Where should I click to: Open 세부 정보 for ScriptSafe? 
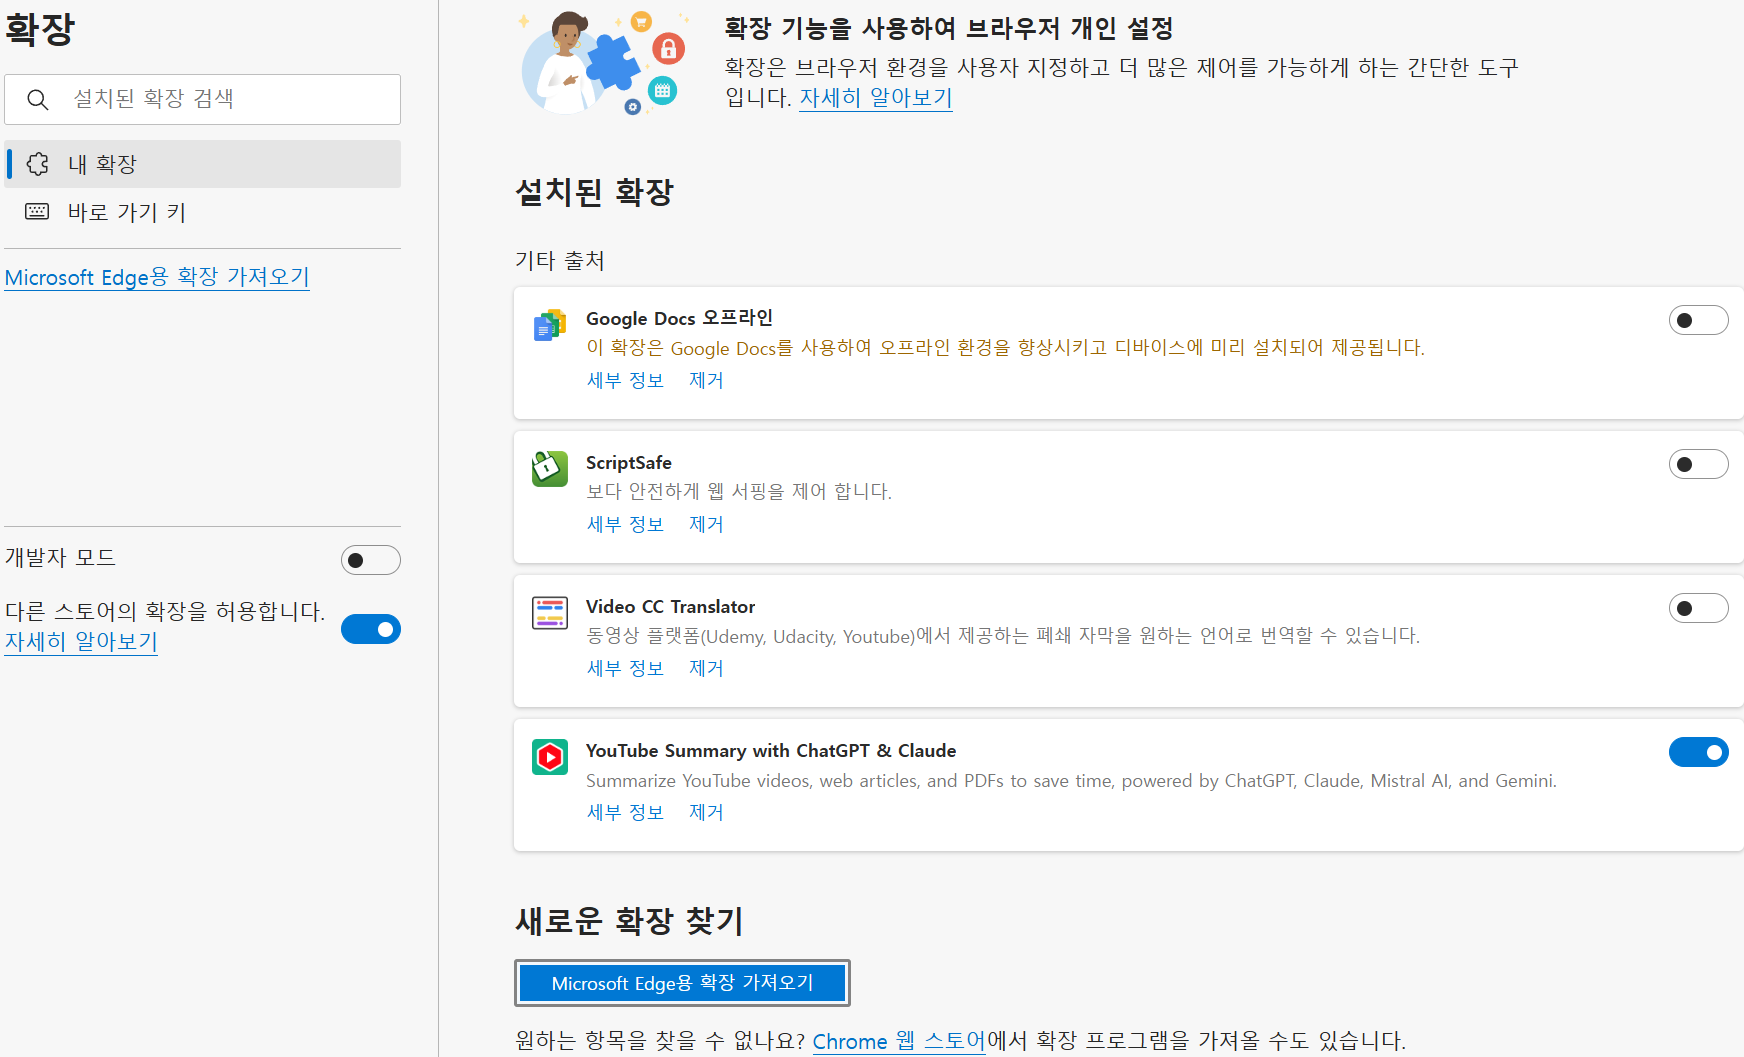(625, 524)
